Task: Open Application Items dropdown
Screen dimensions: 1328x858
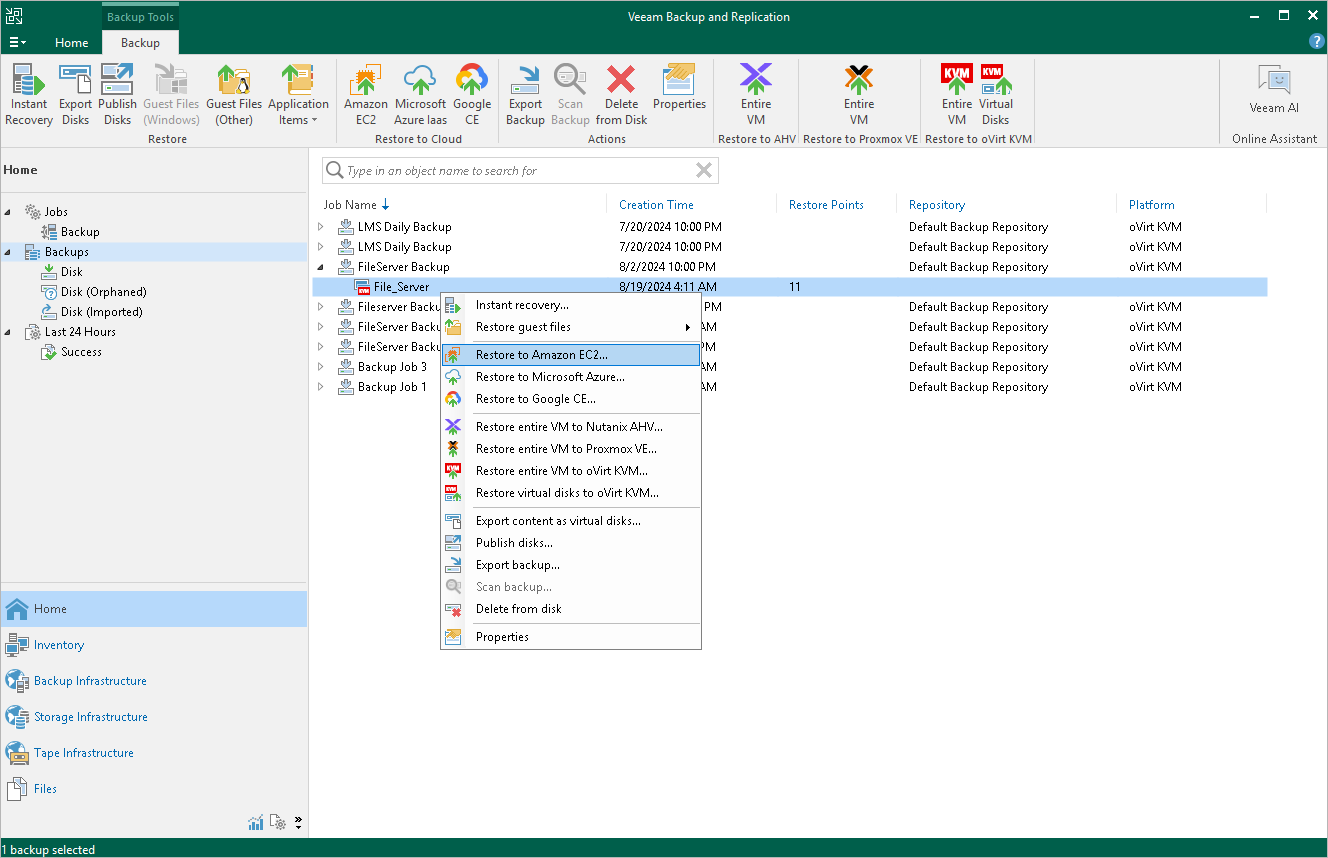Action: click(298, 95)
